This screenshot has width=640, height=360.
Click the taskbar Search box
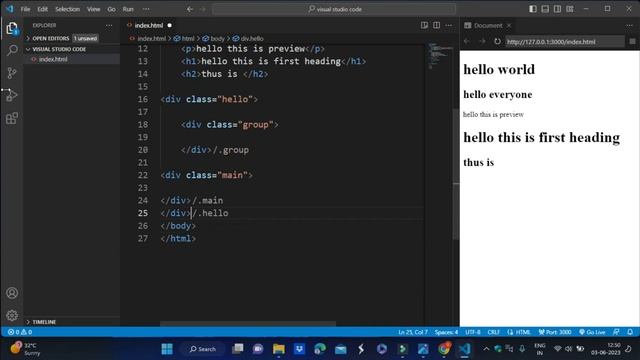203,349
